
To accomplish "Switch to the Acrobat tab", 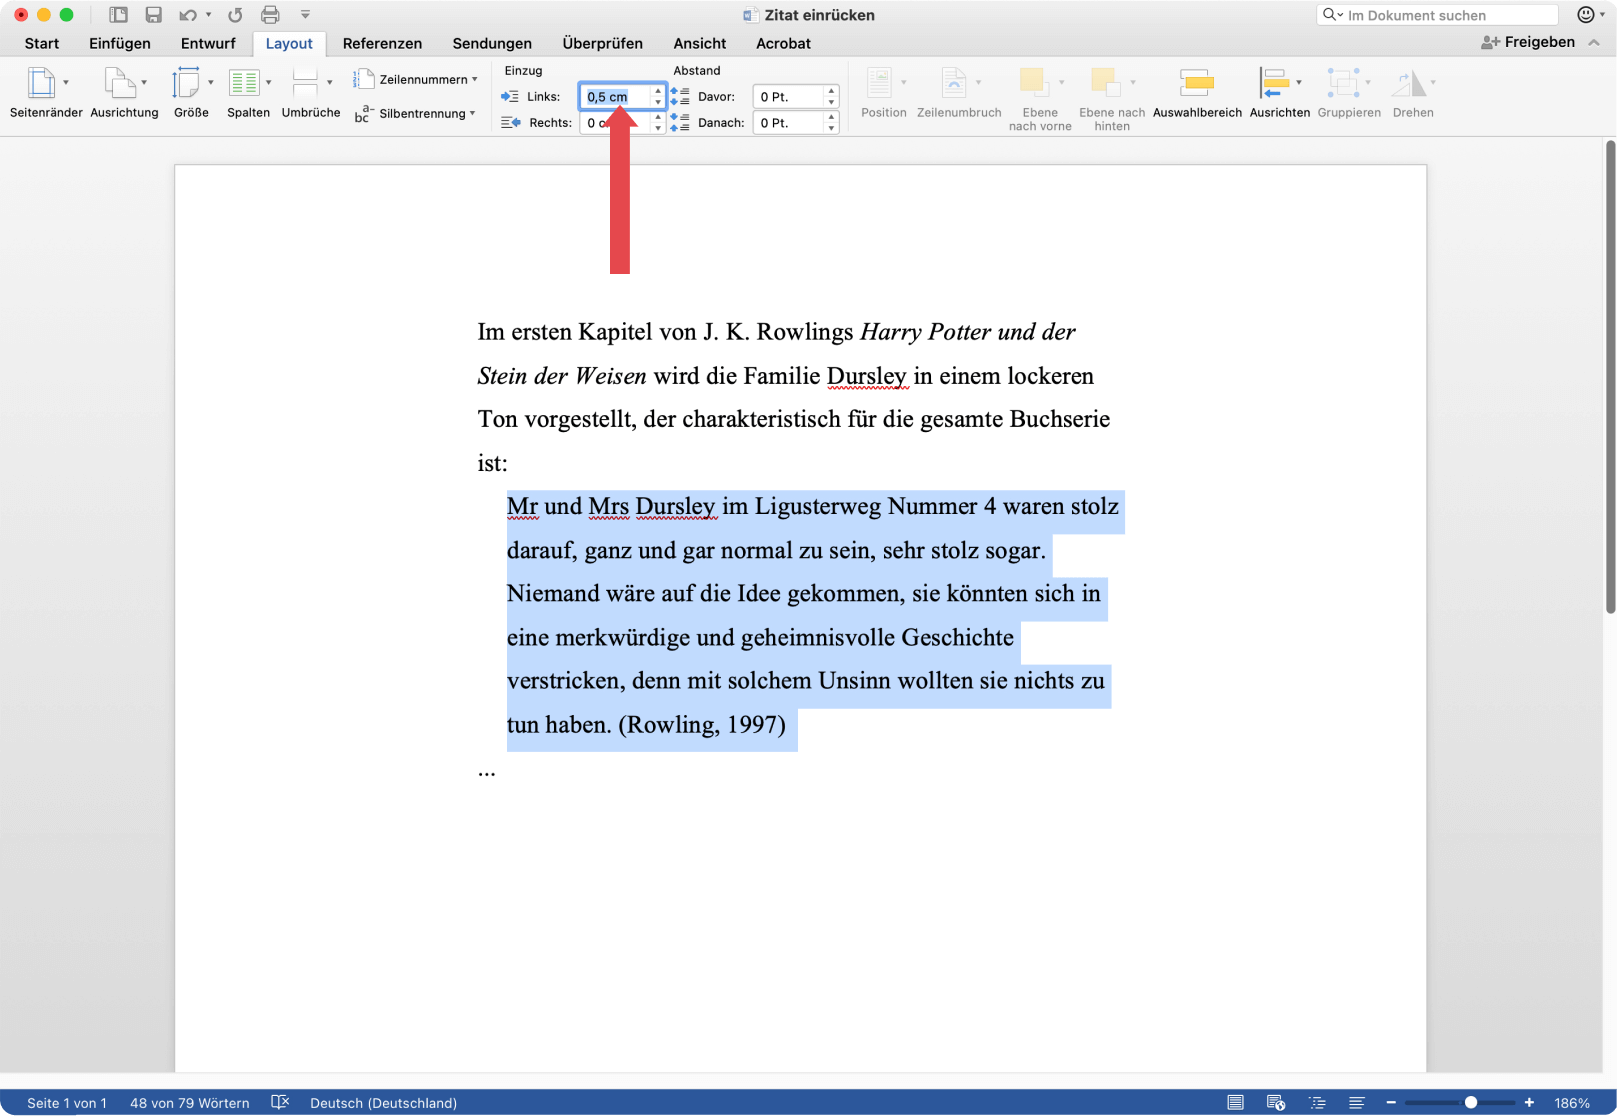I will click(783, 43).
